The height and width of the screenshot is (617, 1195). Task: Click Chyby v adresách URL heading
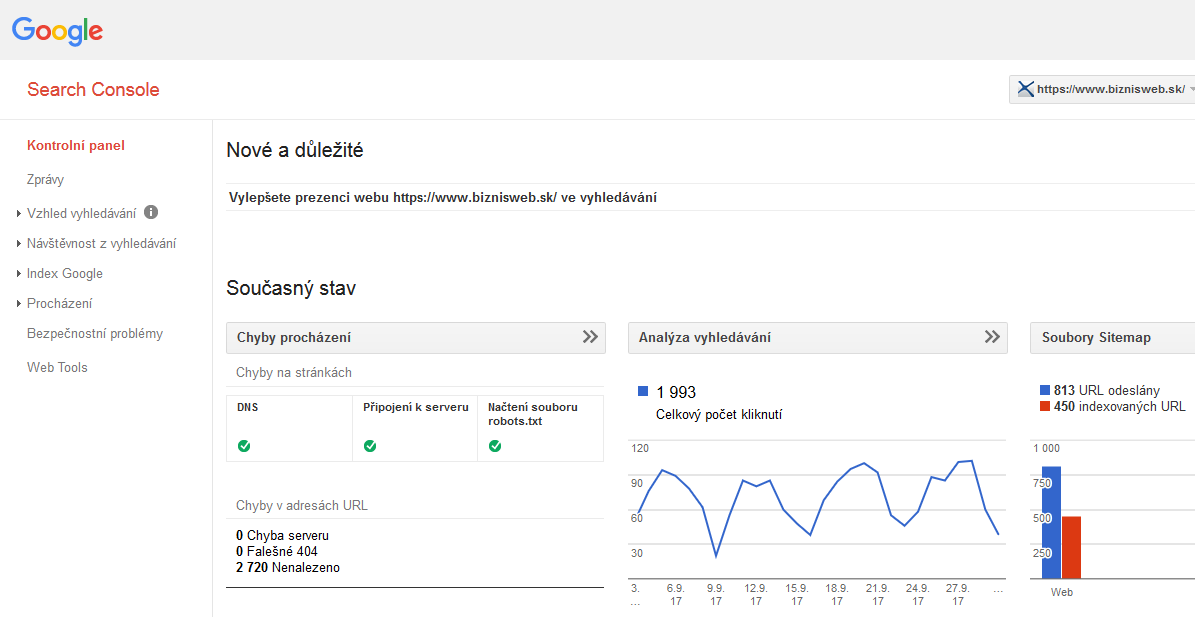pos(302,506)
